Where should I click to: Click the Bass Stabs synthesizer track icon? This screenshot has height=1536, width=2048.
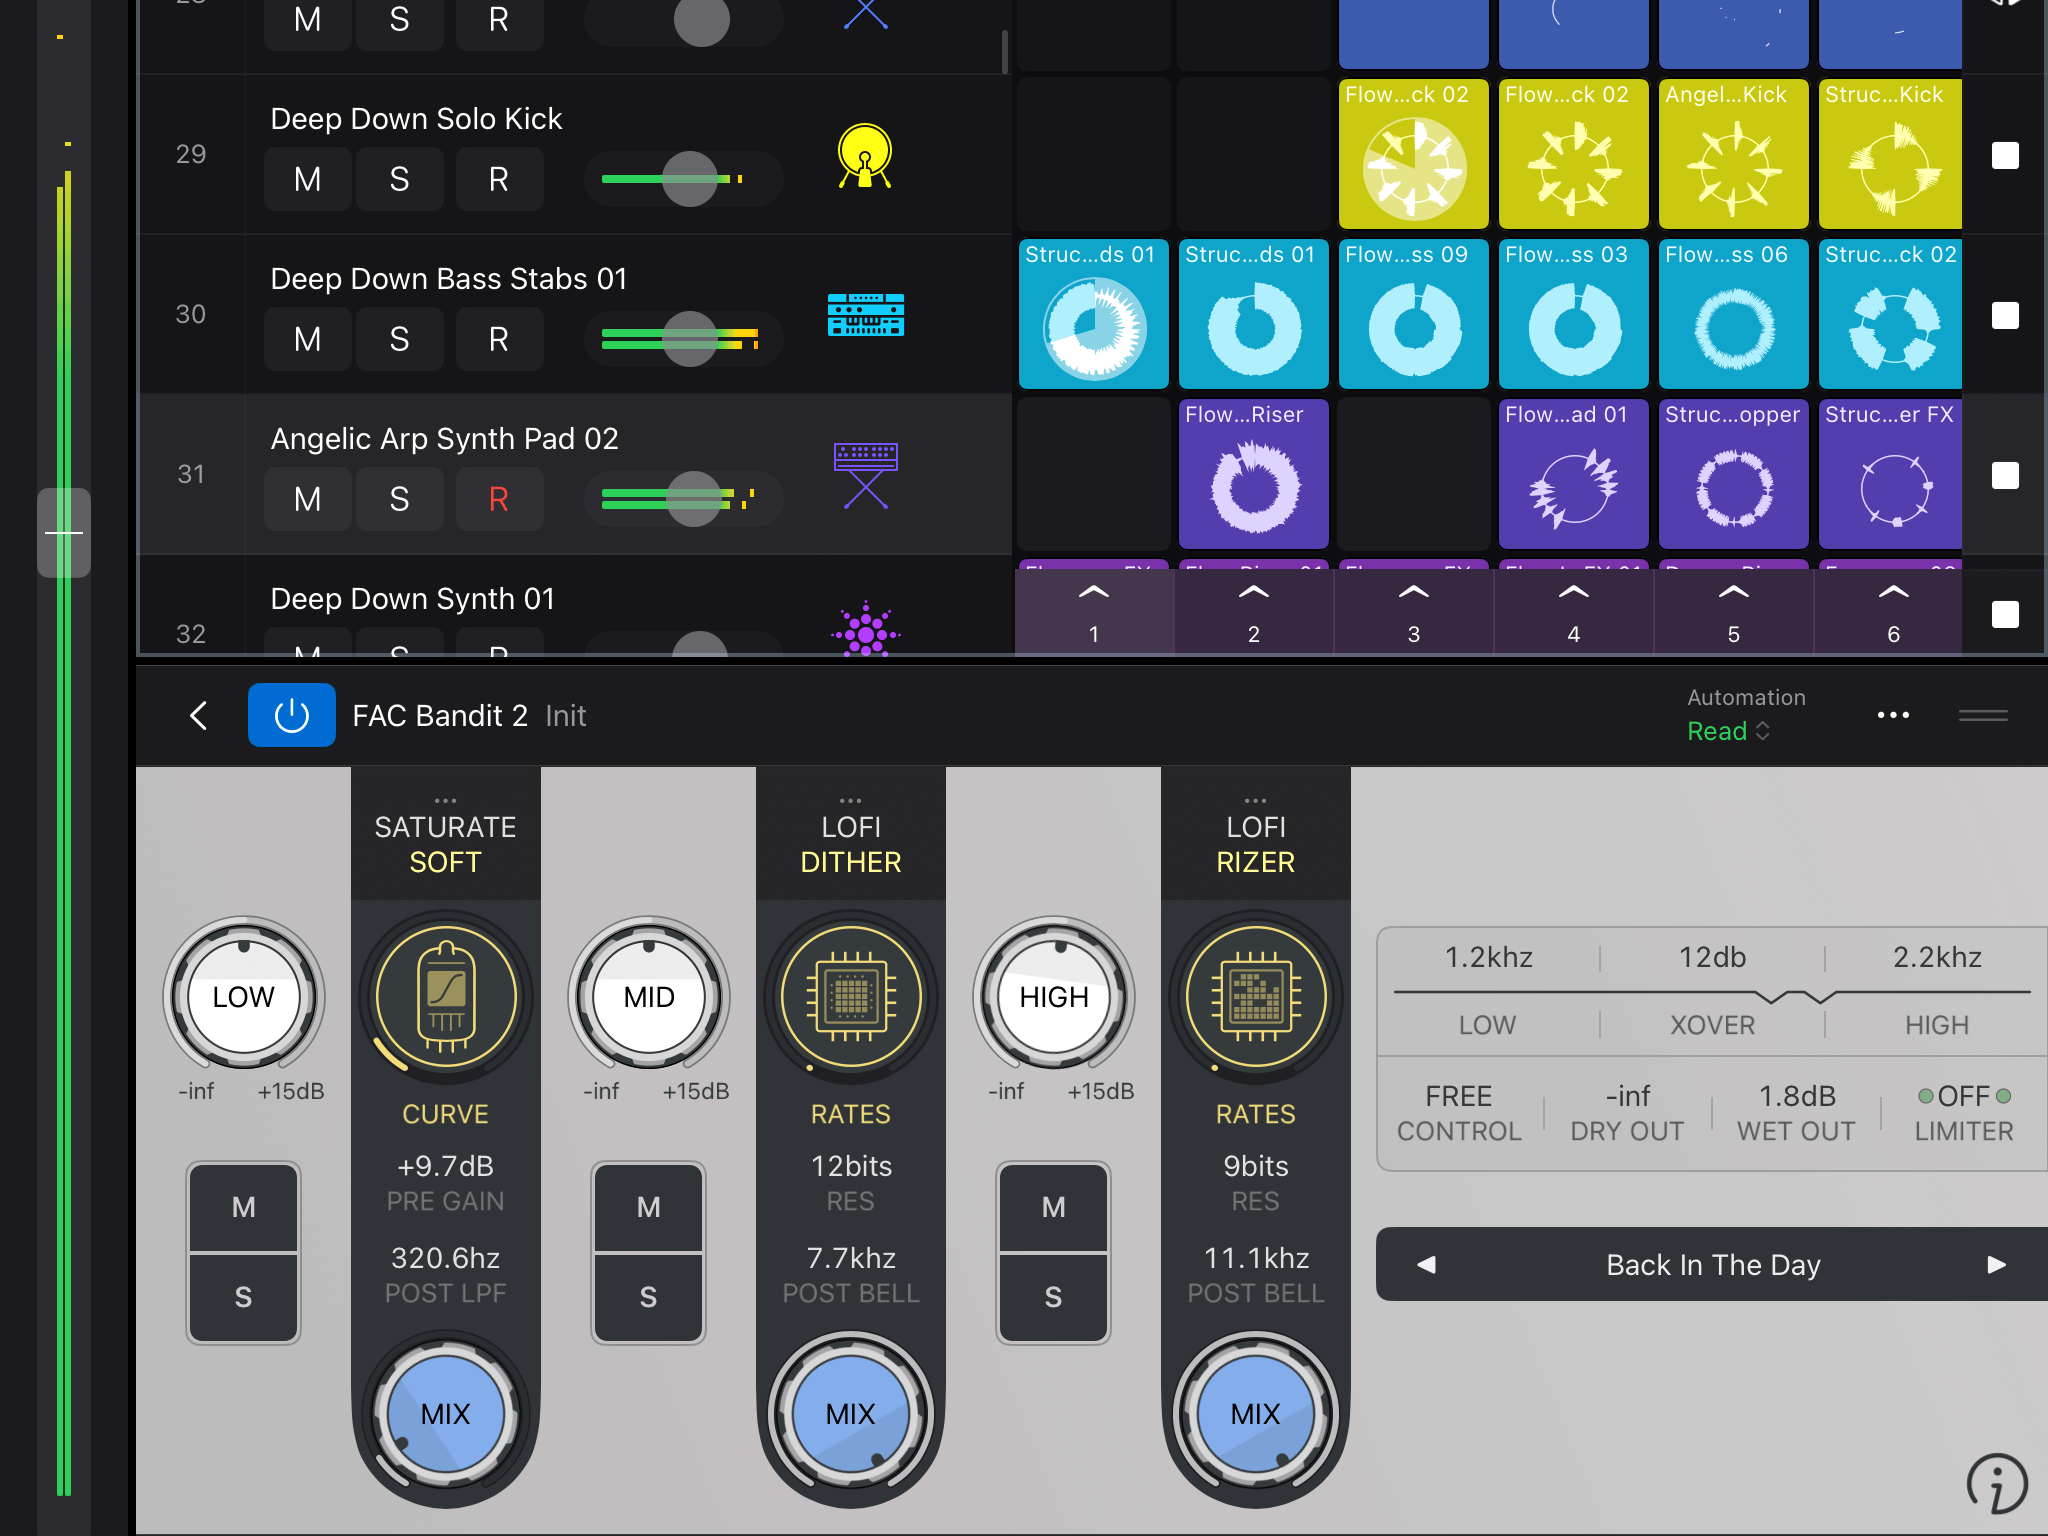[865, 315]
